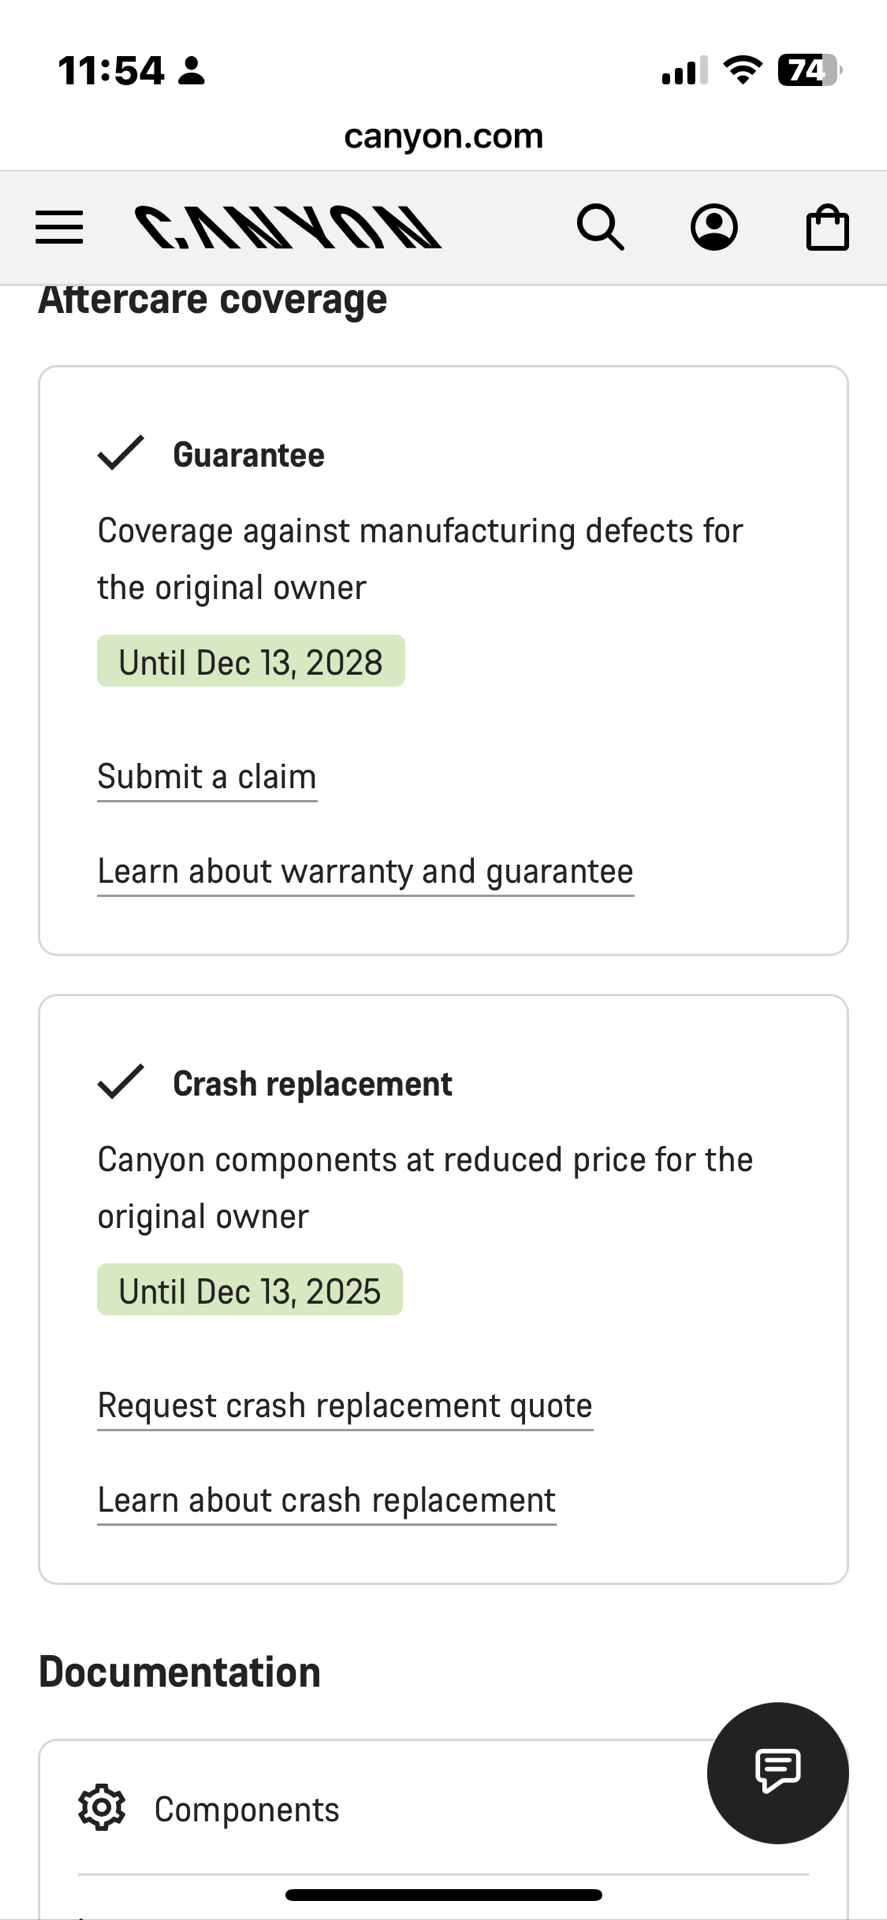The image size is (887, 1920).
Task: Tap the Guarantee card heading
Action: coord(248,455)
